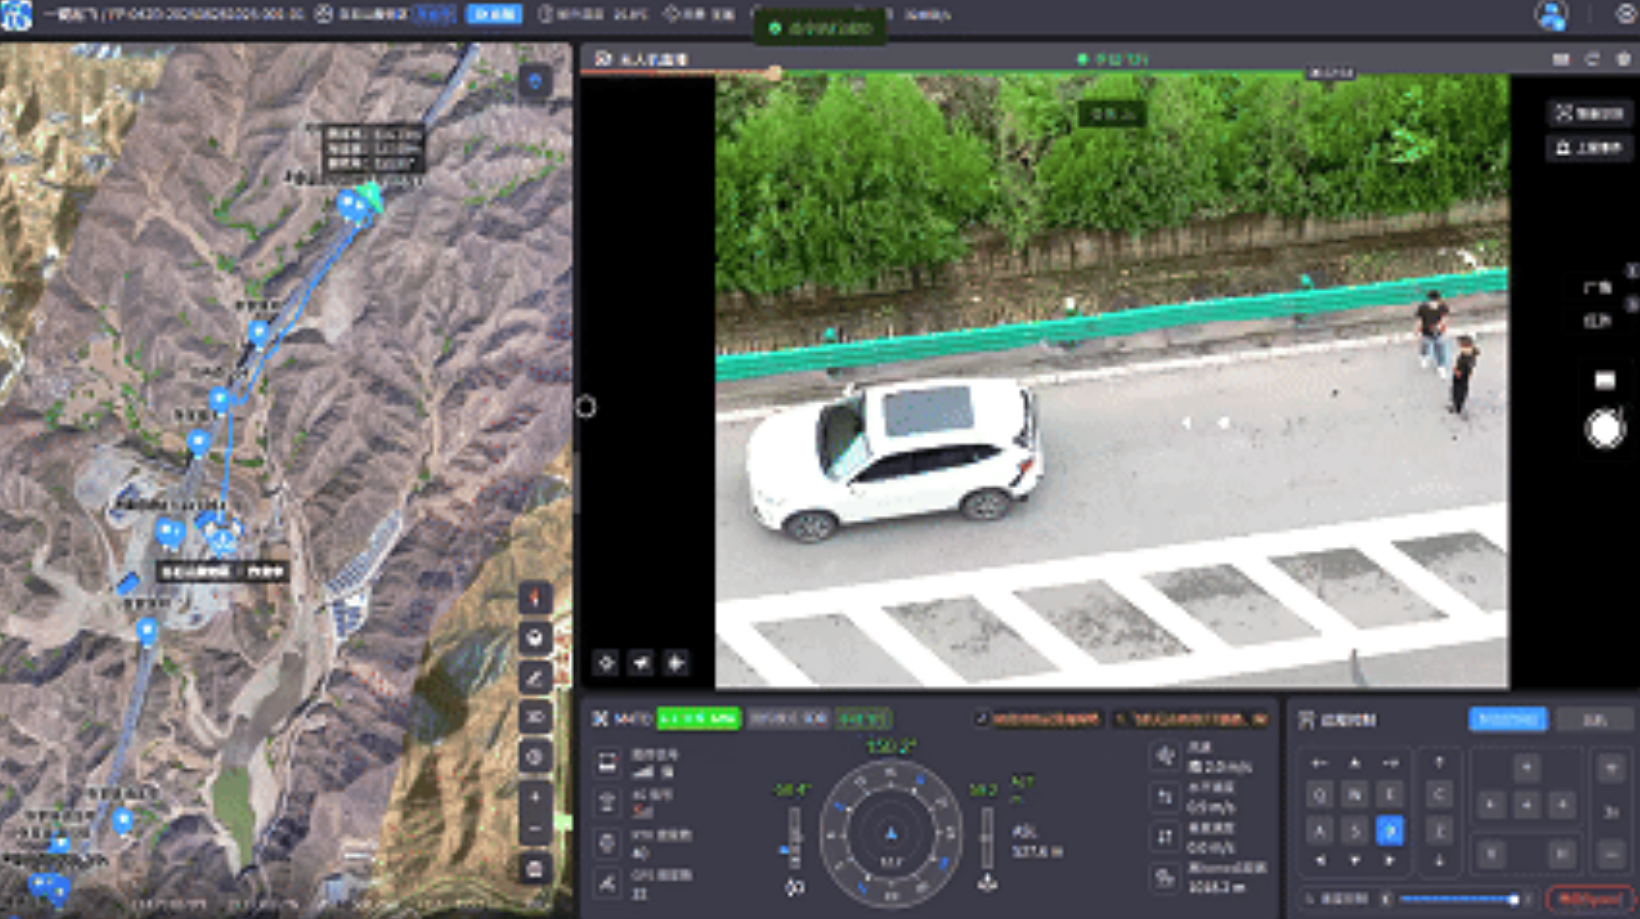This screenshot has width=1640, height=919.
Task: Click the E rotate-right key button
Action: pyautogui.click(x=1390, y=795)
